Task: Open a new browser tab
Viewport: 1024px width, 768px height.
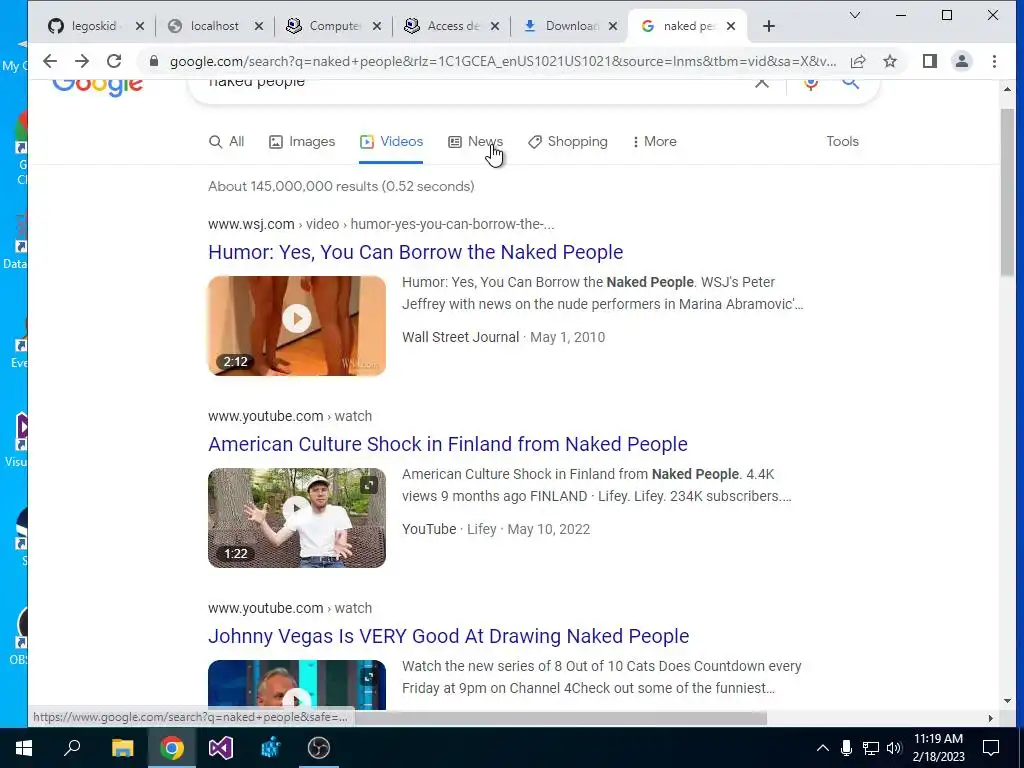Action: (x=769, y=26)
